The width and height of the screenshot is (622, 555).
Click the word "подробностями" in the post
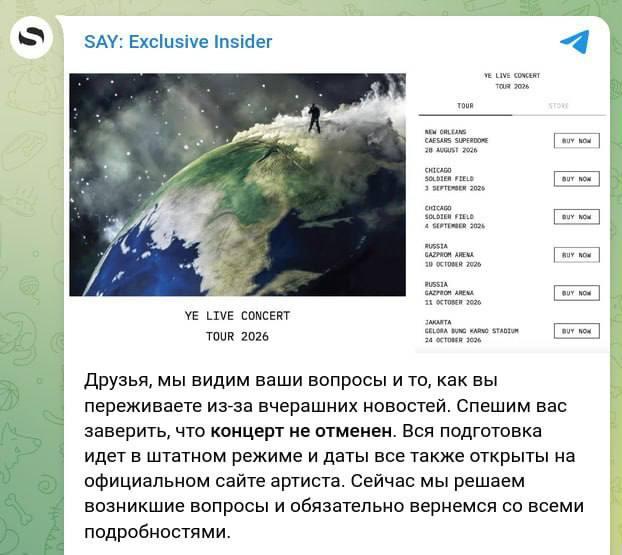click(x=157, y=532)
